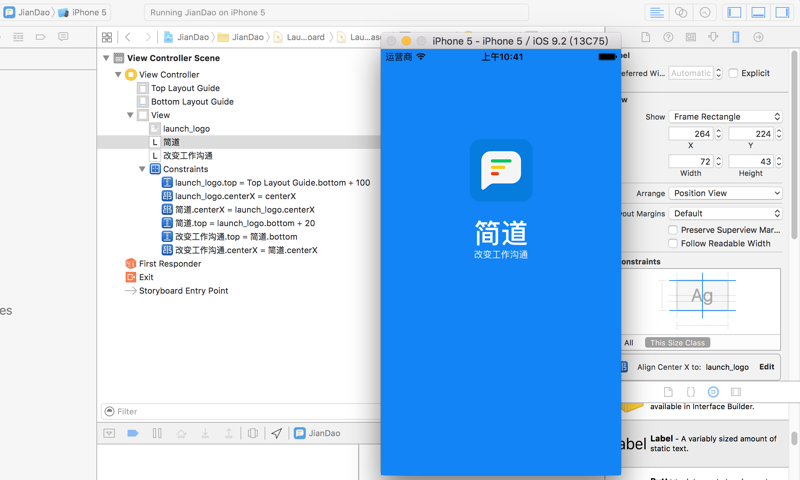Hide the debug area

pos(109,433)
